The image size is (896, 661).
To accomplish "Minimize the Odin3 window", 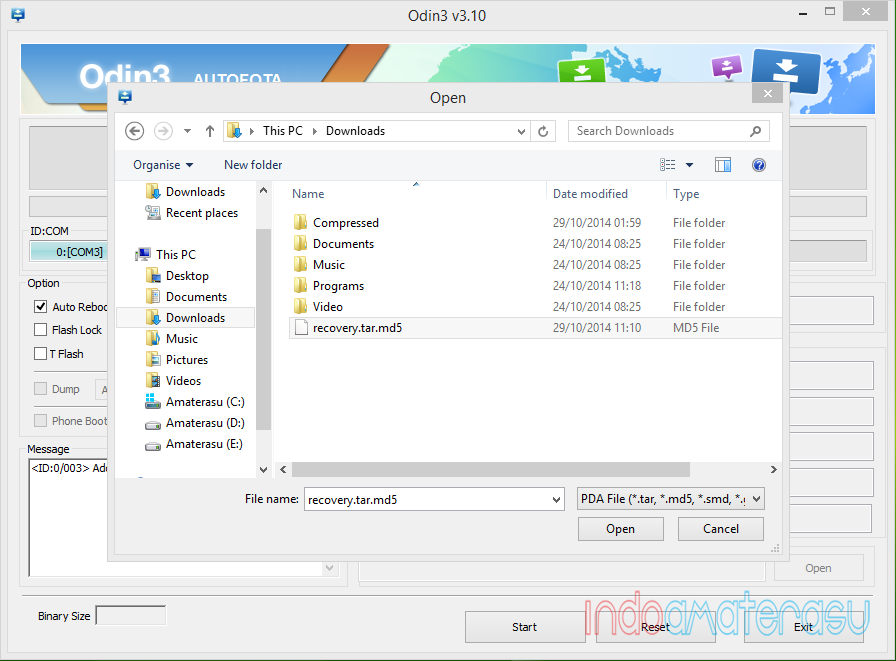I will [803, 14].
